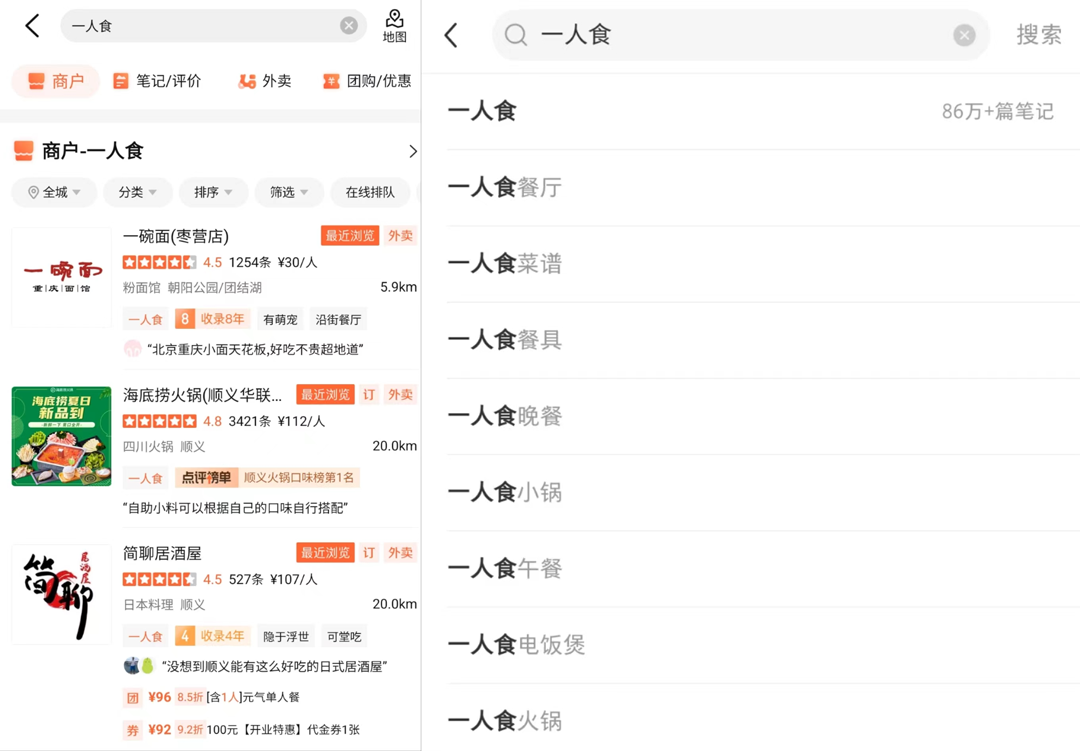Open the 没想到顺义 review quote

pyautogui.click(x=274, y=666)
